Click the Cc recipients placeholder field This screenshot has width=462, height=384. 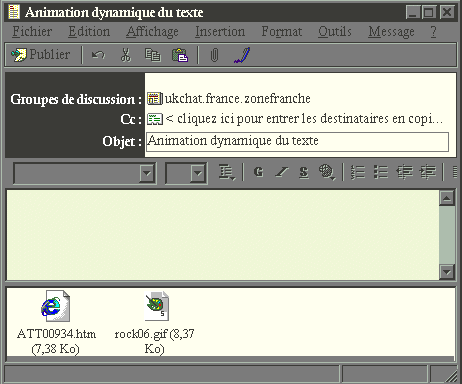[304, 119]
